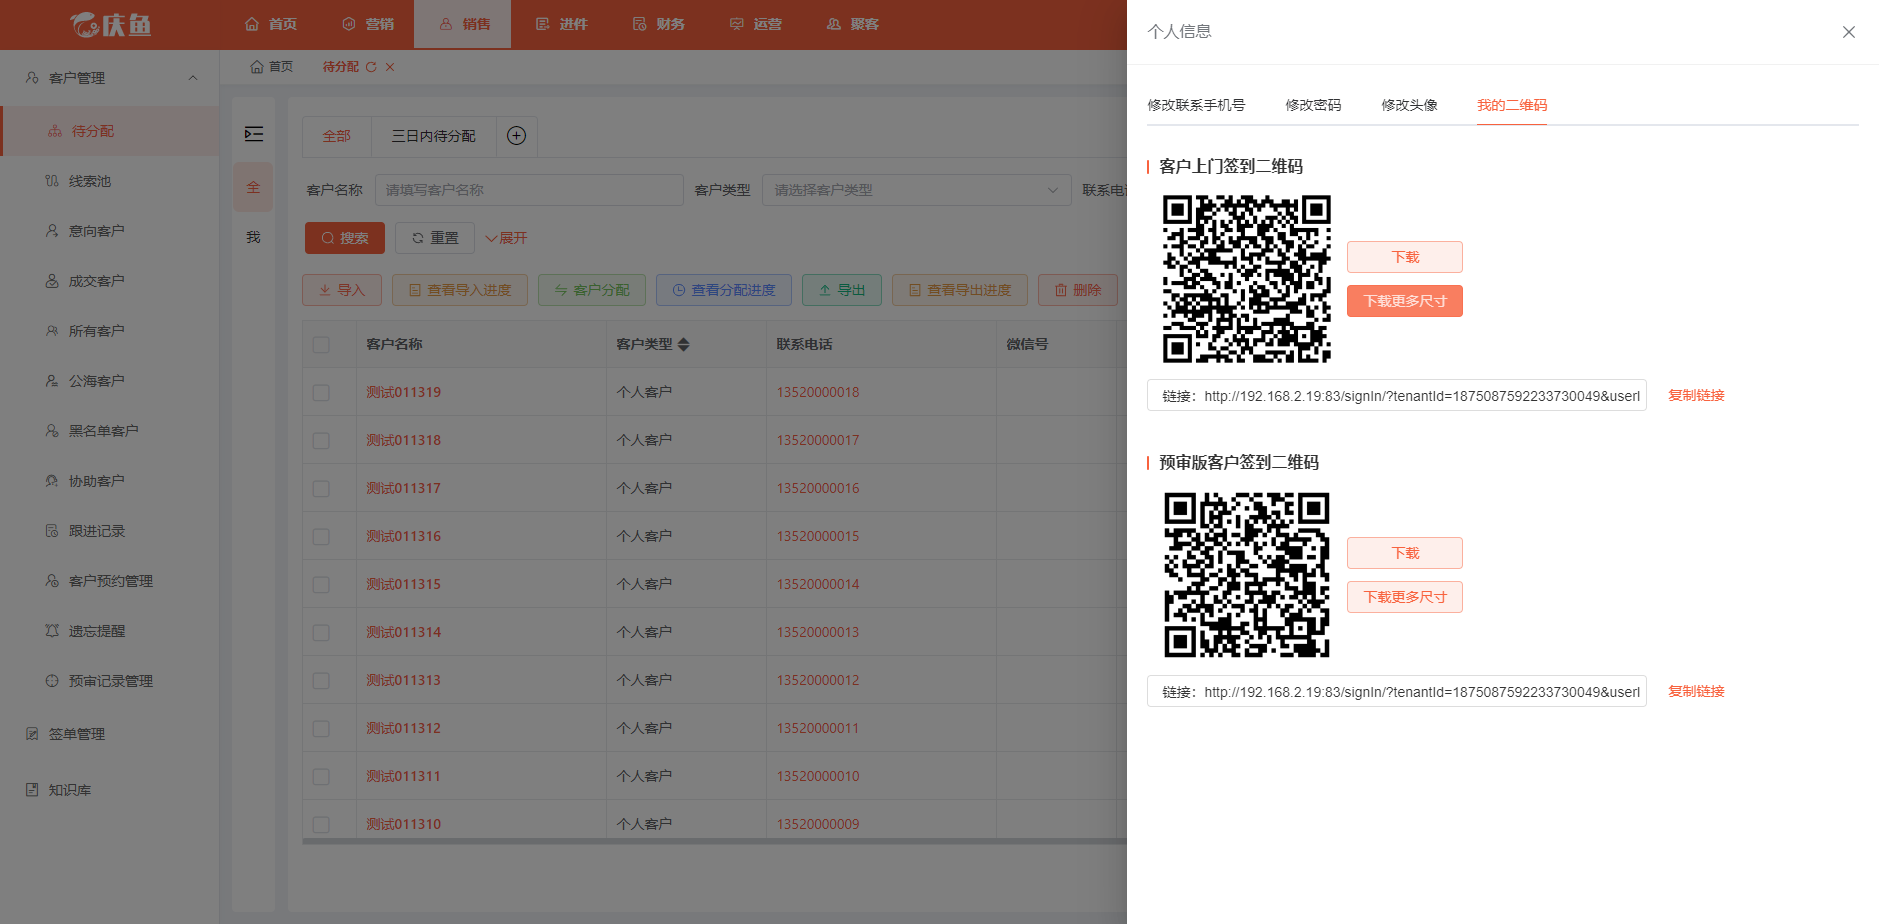The width and height of the screenshot is (1879, 924).
Task: Click 客户分配 button
Action: (x=592, y=290)
